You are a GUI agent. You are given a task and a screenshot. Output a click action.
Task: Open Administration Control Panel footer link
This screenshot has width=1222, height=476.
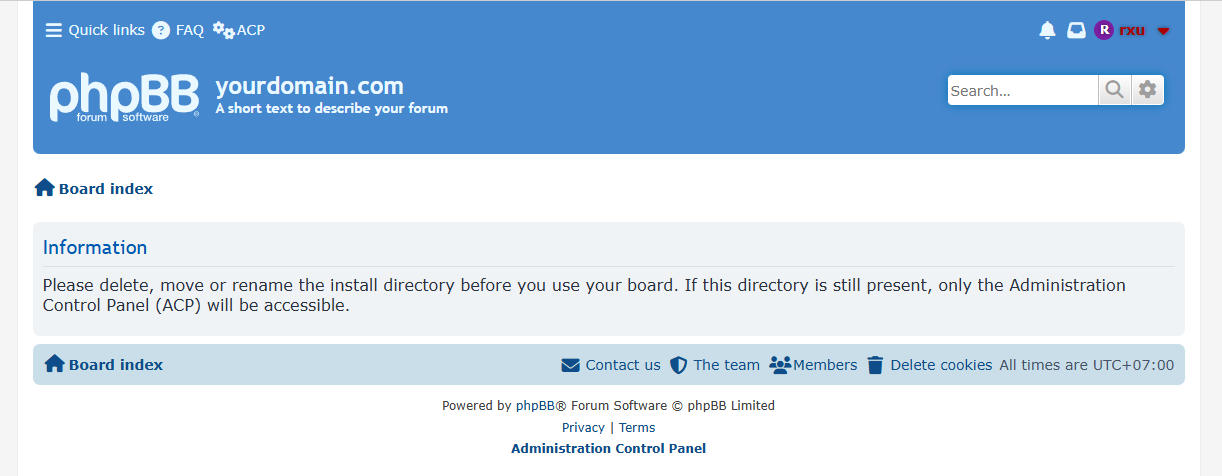click(x=608, y=448)
